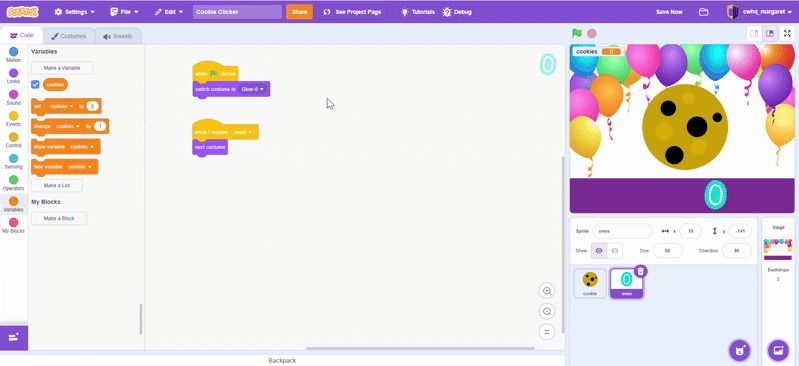Enter full screen stage mode
Screen dimensions: 799x366
[x=787, y=33]
